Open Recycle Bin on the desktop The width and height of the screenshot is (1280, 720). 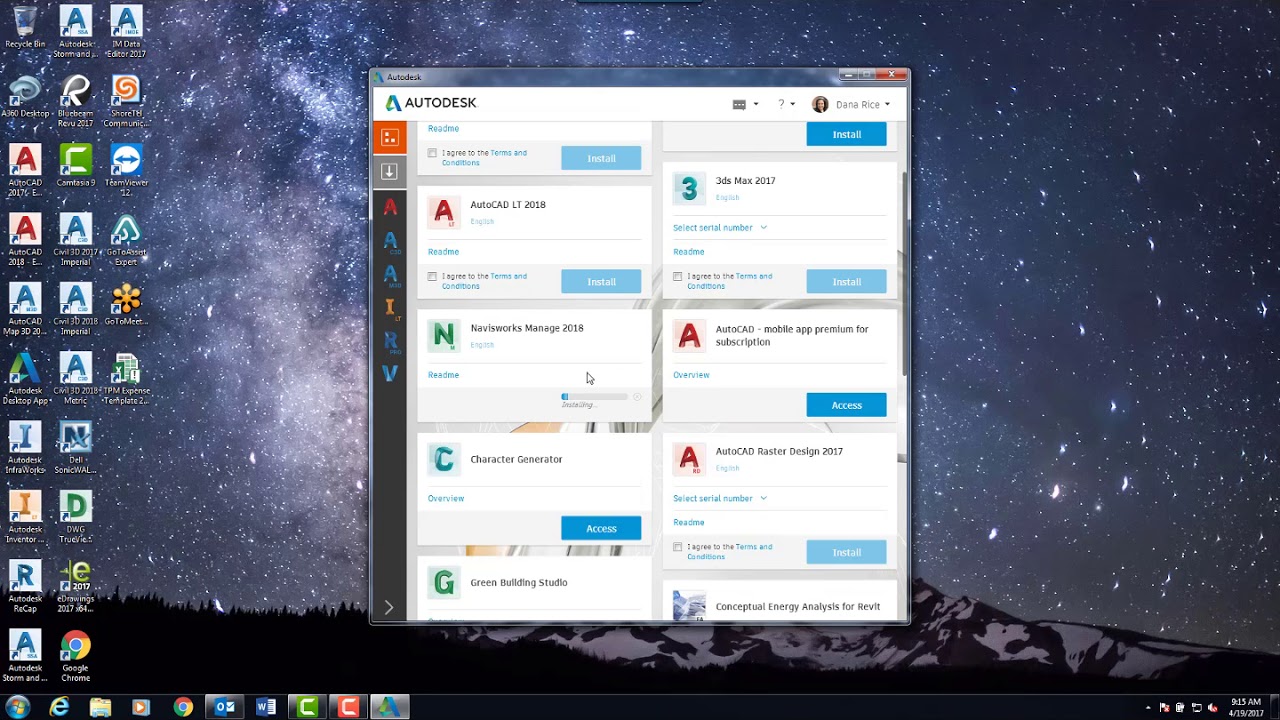(x=25, y=28)
